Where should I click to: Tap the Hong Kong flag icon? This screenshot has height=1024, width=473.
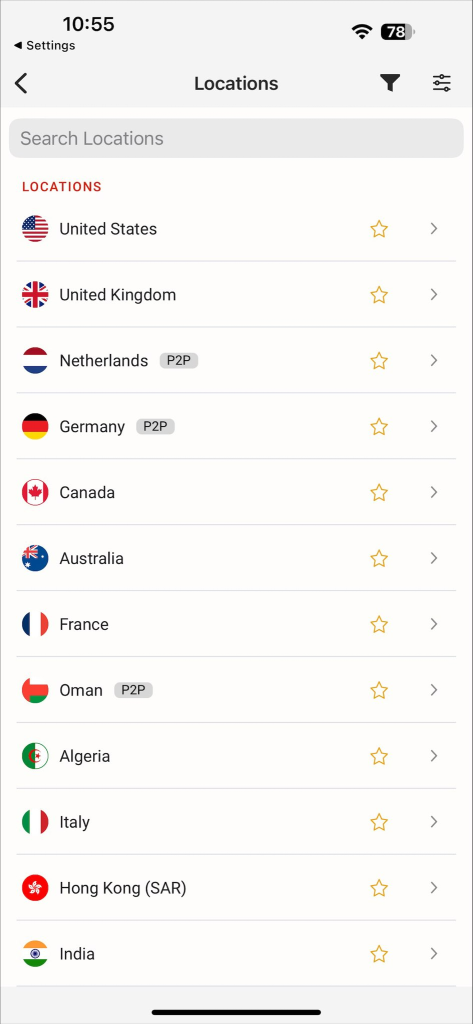tap(35, 888)
